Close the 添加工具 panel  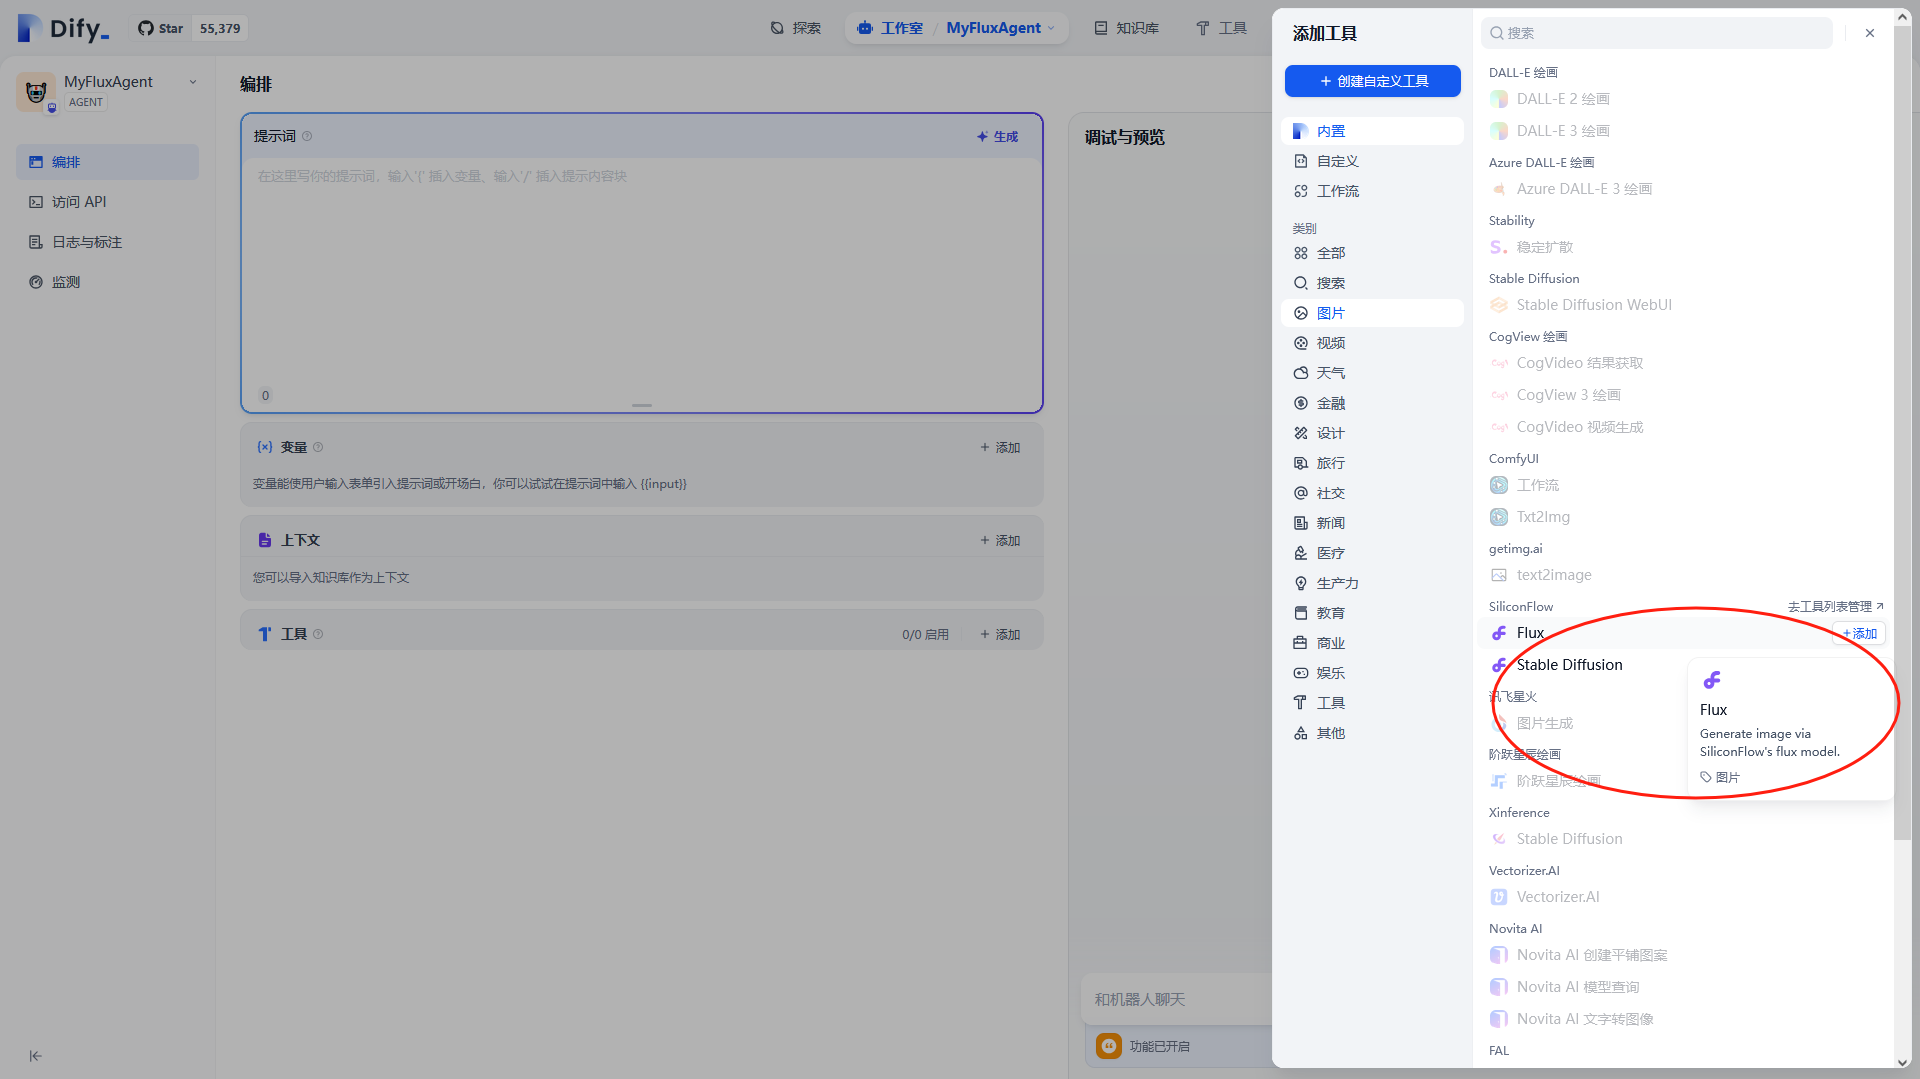pos(1870,33)
